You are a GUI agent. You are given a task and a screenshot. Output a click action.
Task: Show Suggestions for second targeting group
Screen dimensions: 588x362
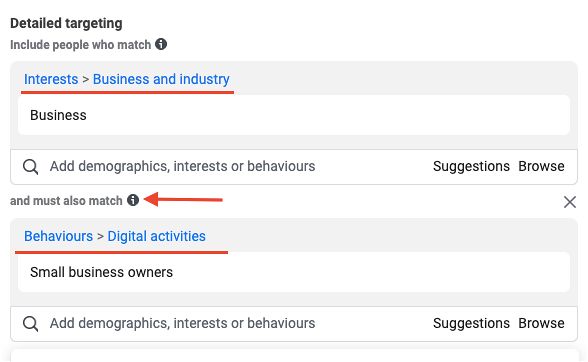[x=471, y=323]
